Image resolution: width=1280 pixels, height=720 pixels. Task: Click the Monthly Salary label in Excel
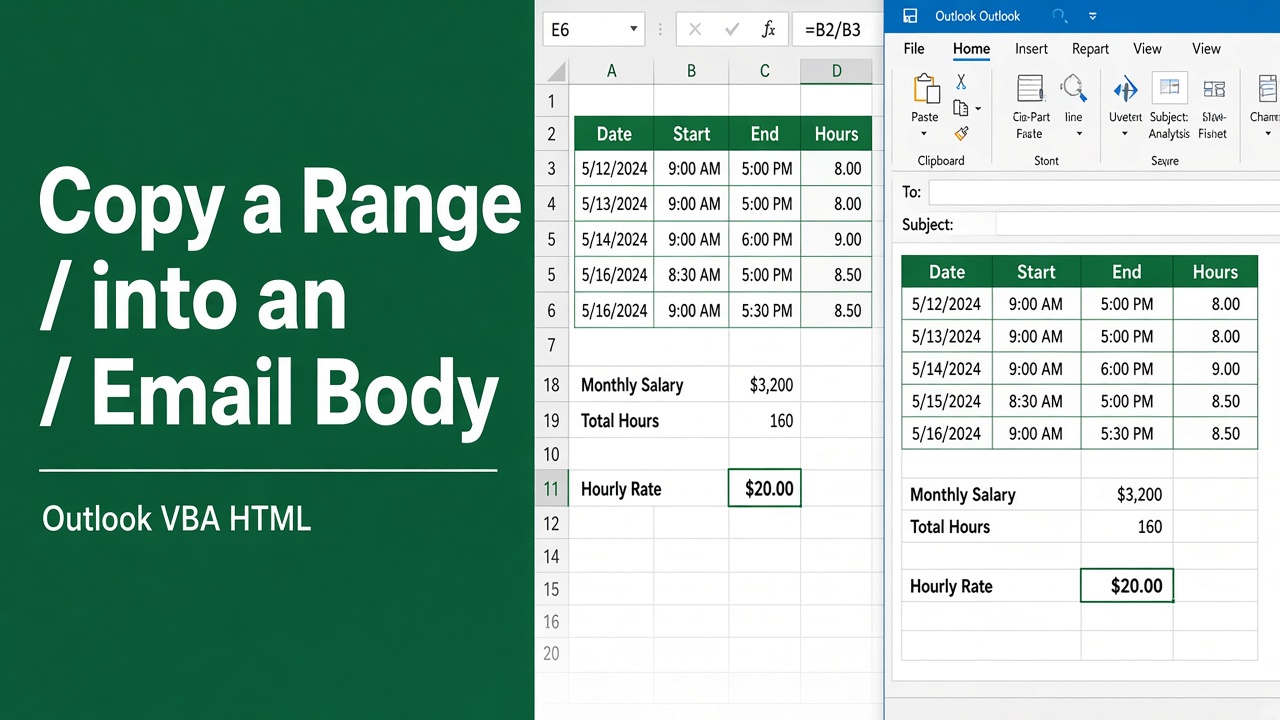632,385
